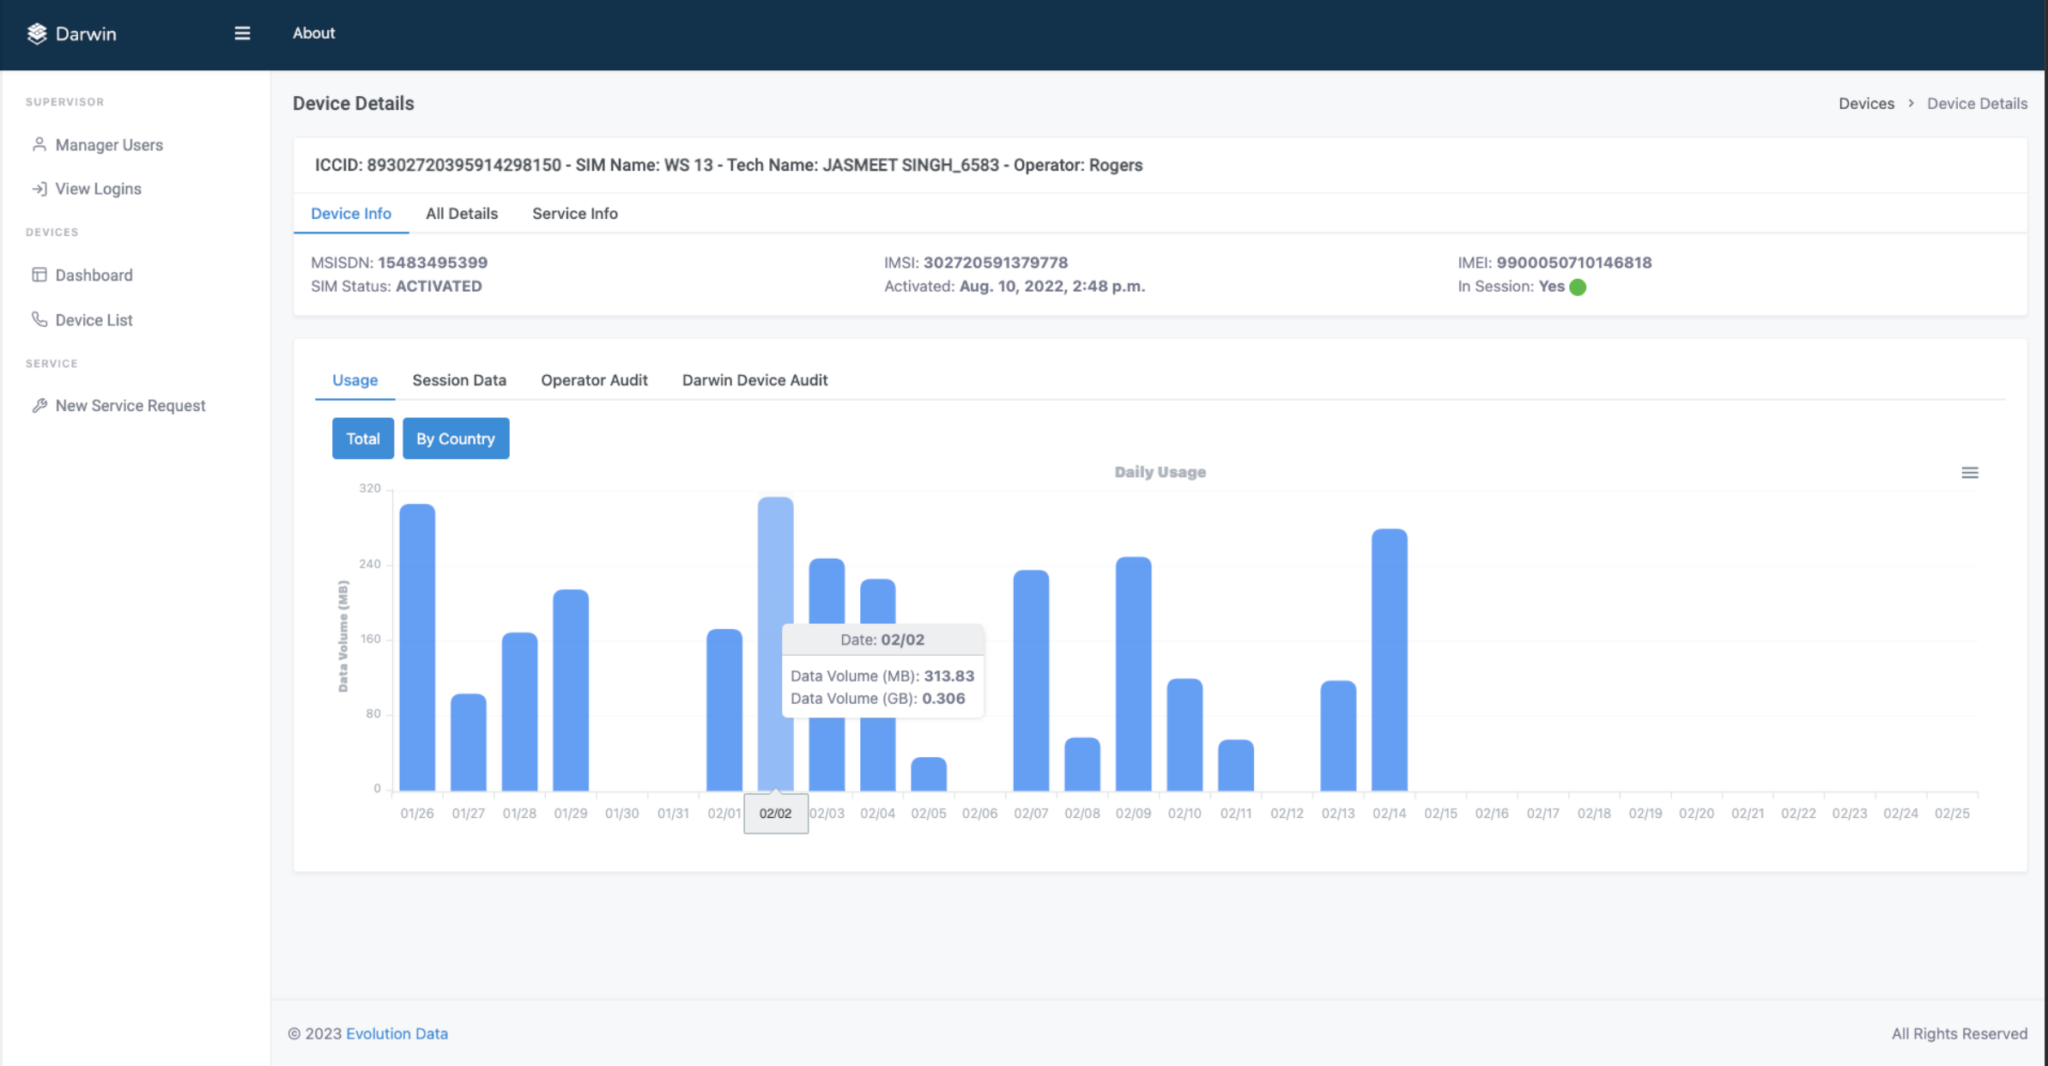Click the By Country button

(x=456, y=438)
